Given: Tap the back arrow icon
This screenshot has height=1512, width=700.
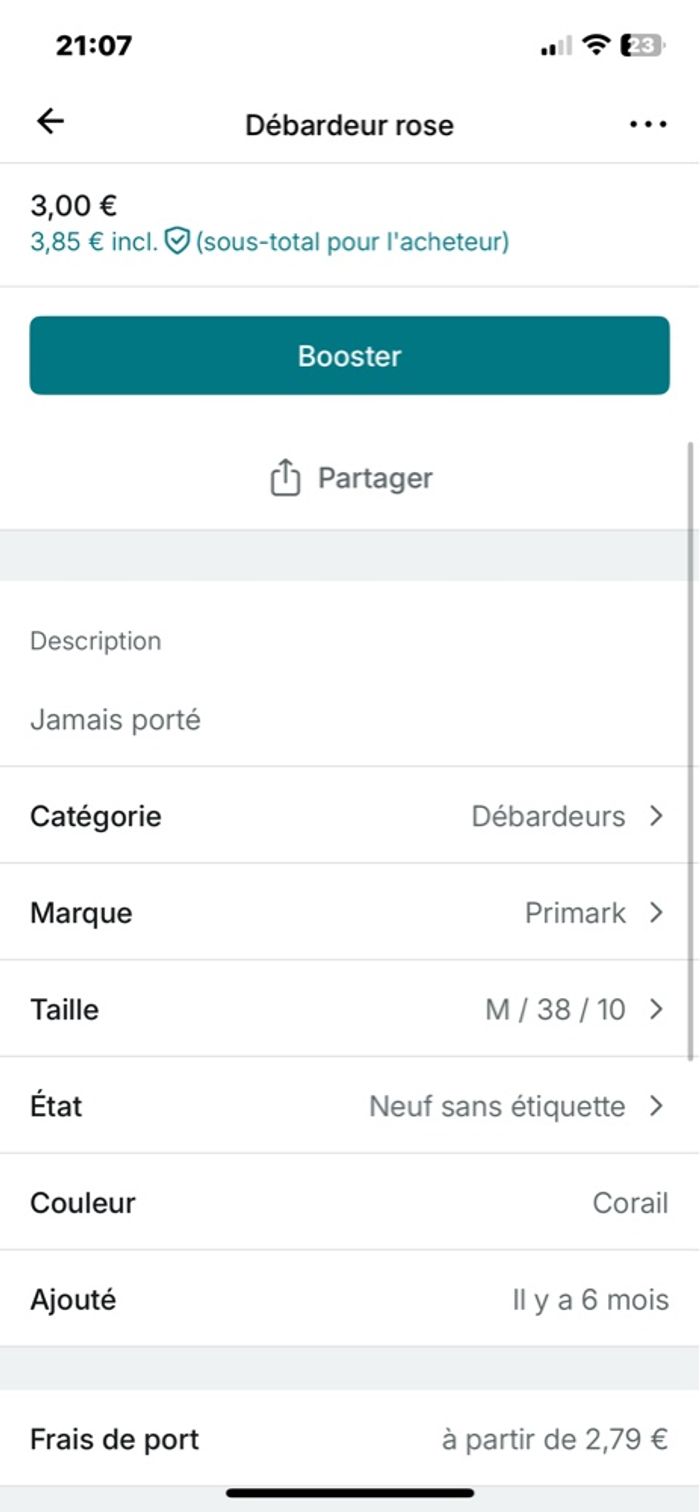Looking at the screenshot, I should 50,122.
